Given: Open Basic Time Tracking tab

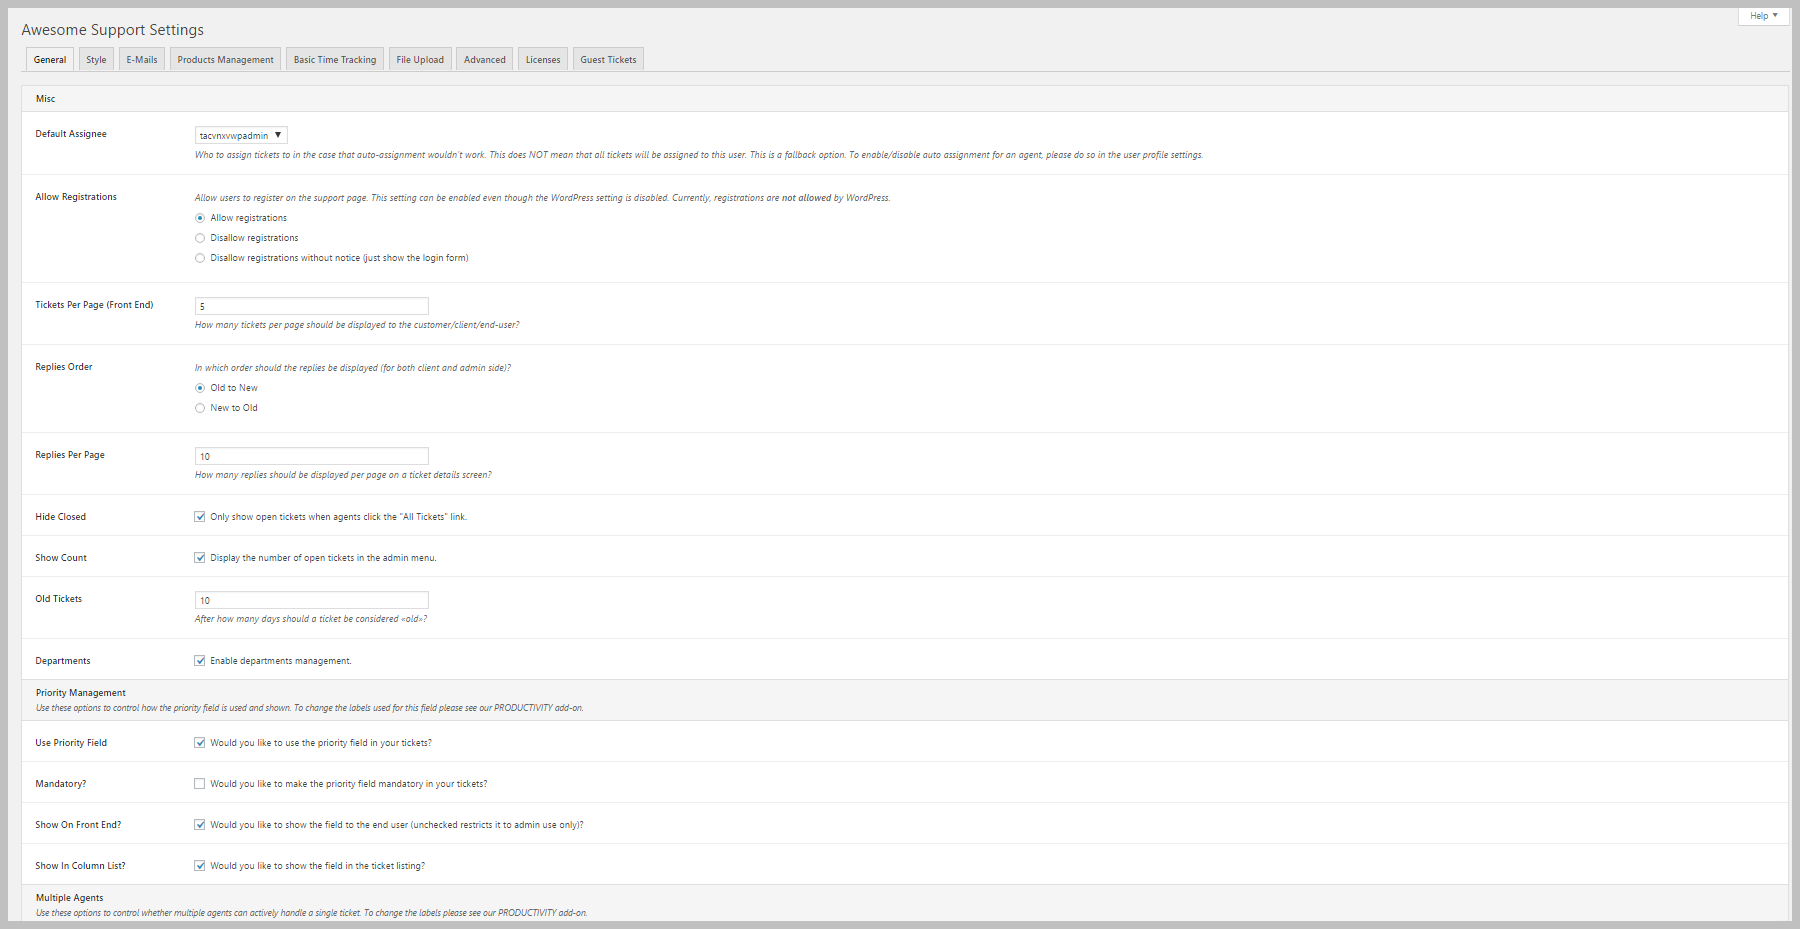Looking at the screenshot, I should (x=335, y=60).
